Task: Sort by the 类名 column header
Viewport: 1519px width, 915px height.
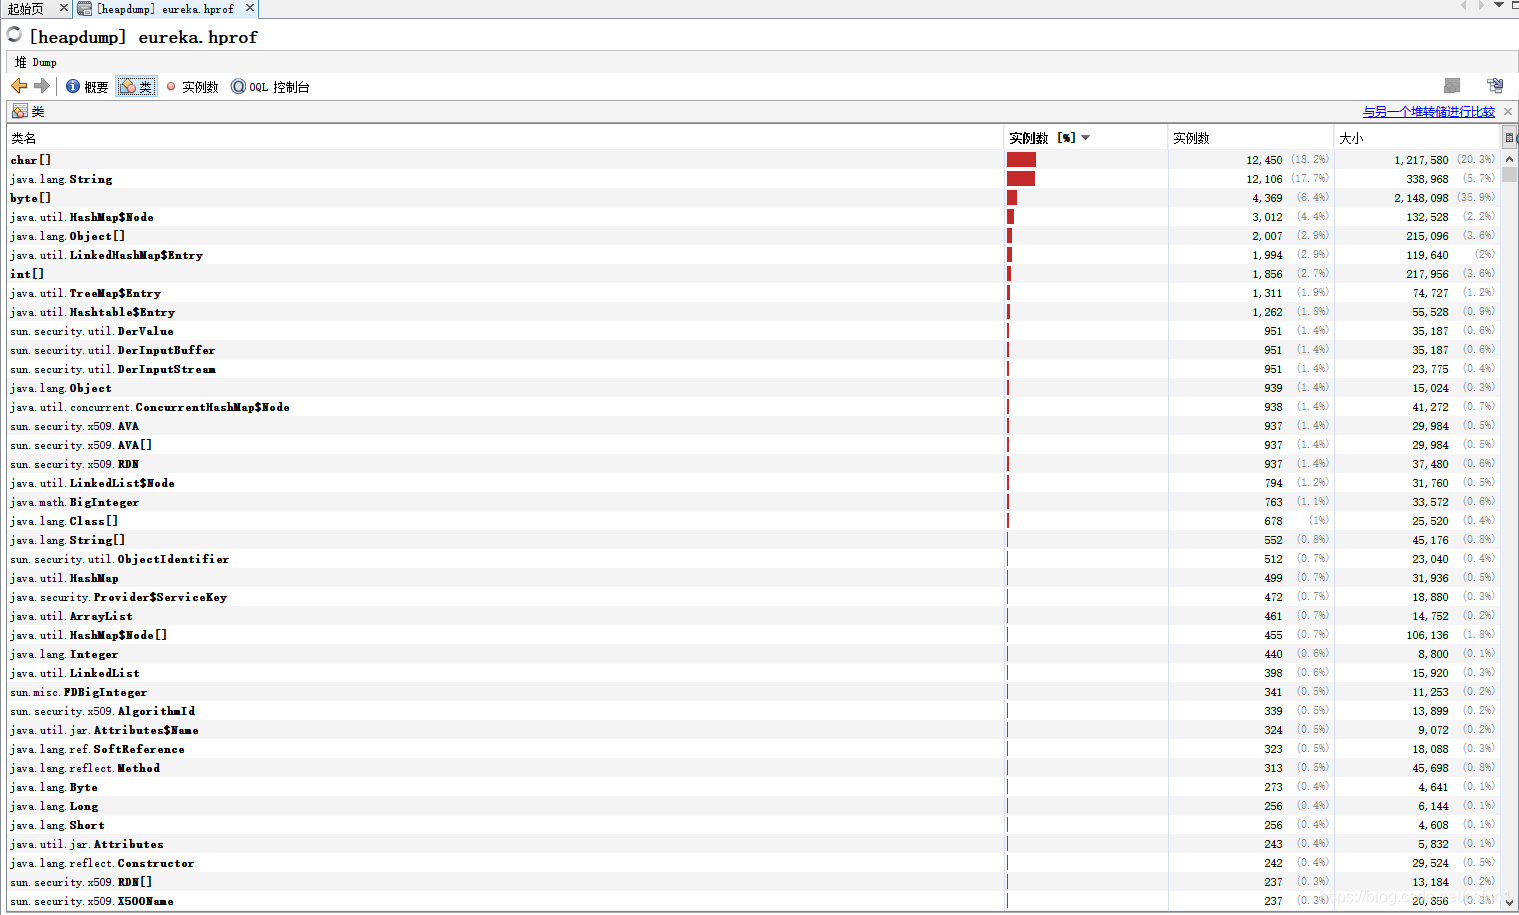Action: click(x=505, y=138)
